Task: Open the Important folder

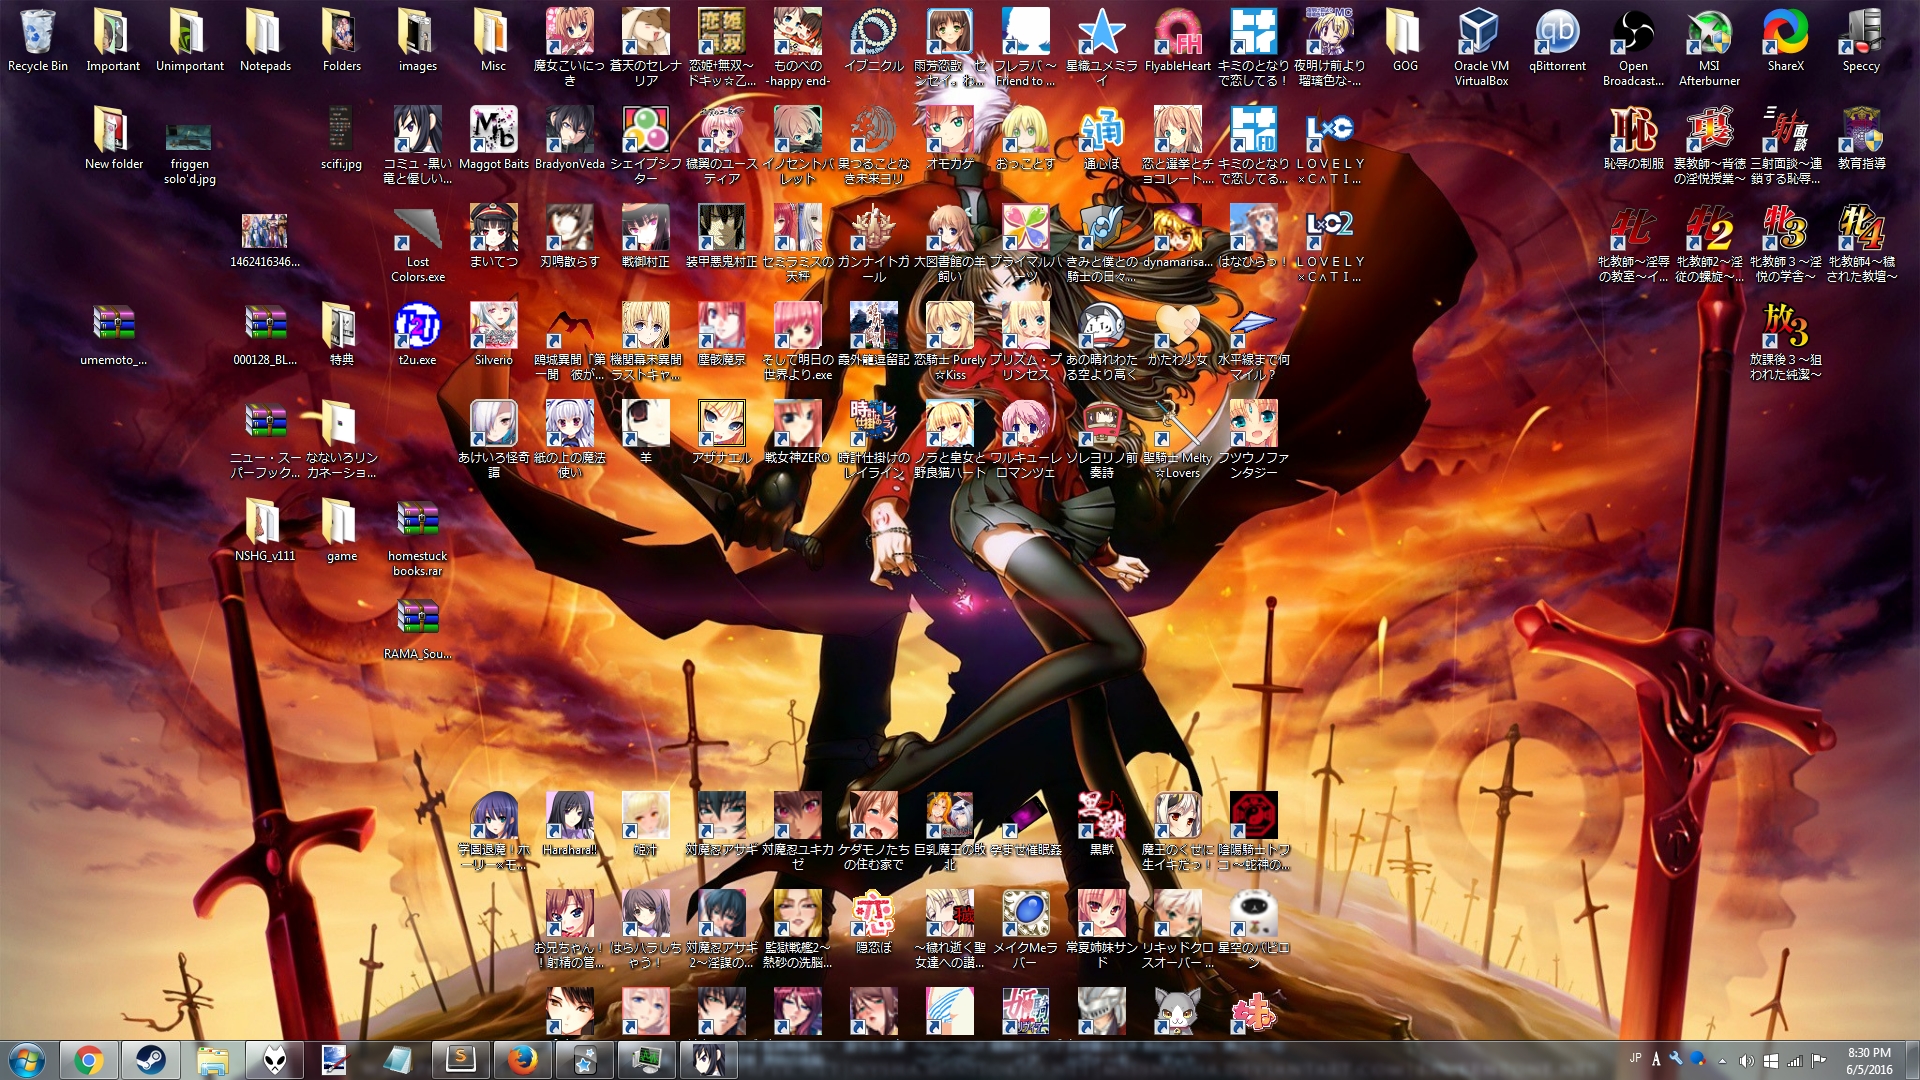Action: click(113, 40)
